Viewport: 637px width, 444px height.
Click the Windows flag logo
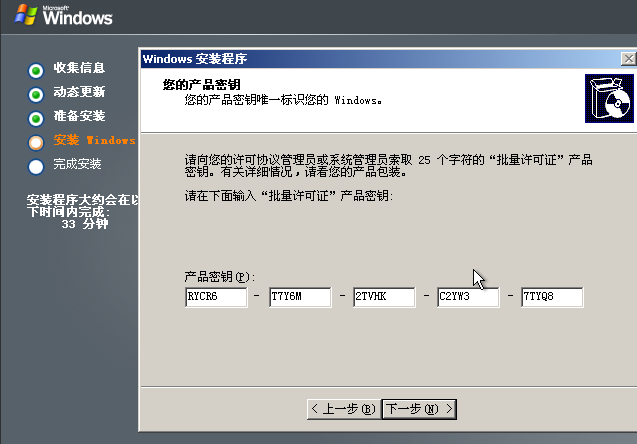point(23,14)
